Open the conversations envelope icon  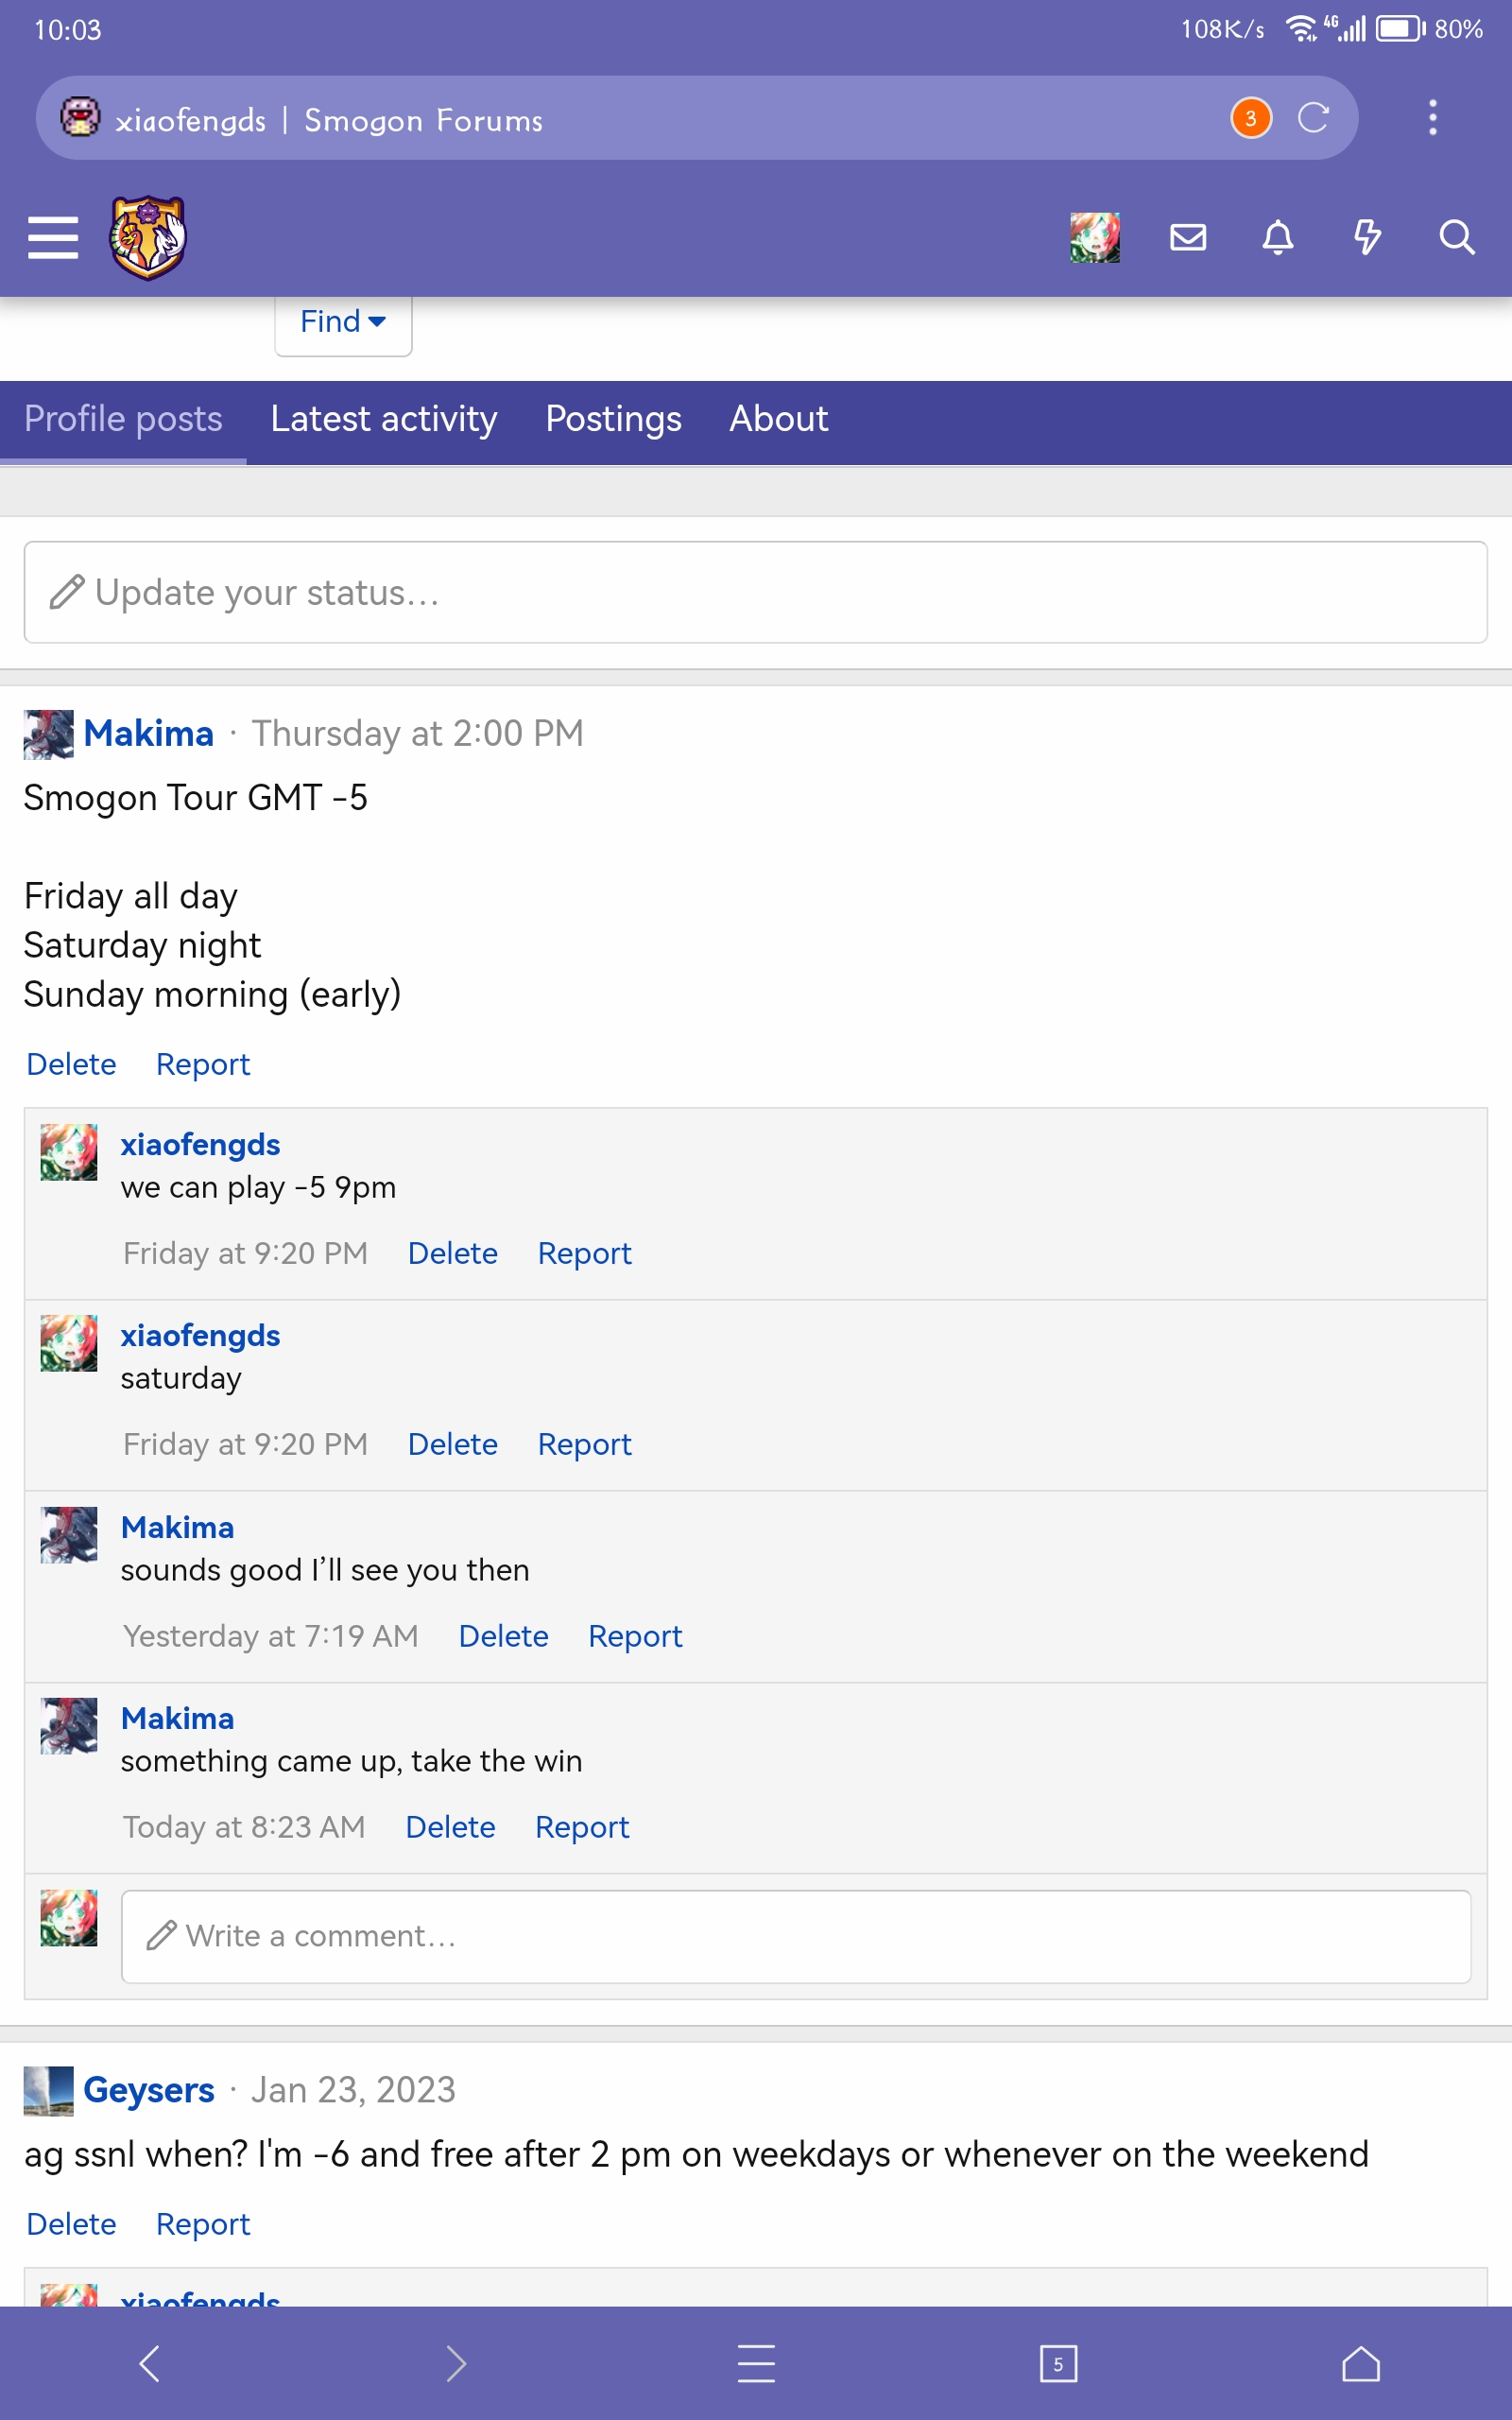click(1188, 237)
